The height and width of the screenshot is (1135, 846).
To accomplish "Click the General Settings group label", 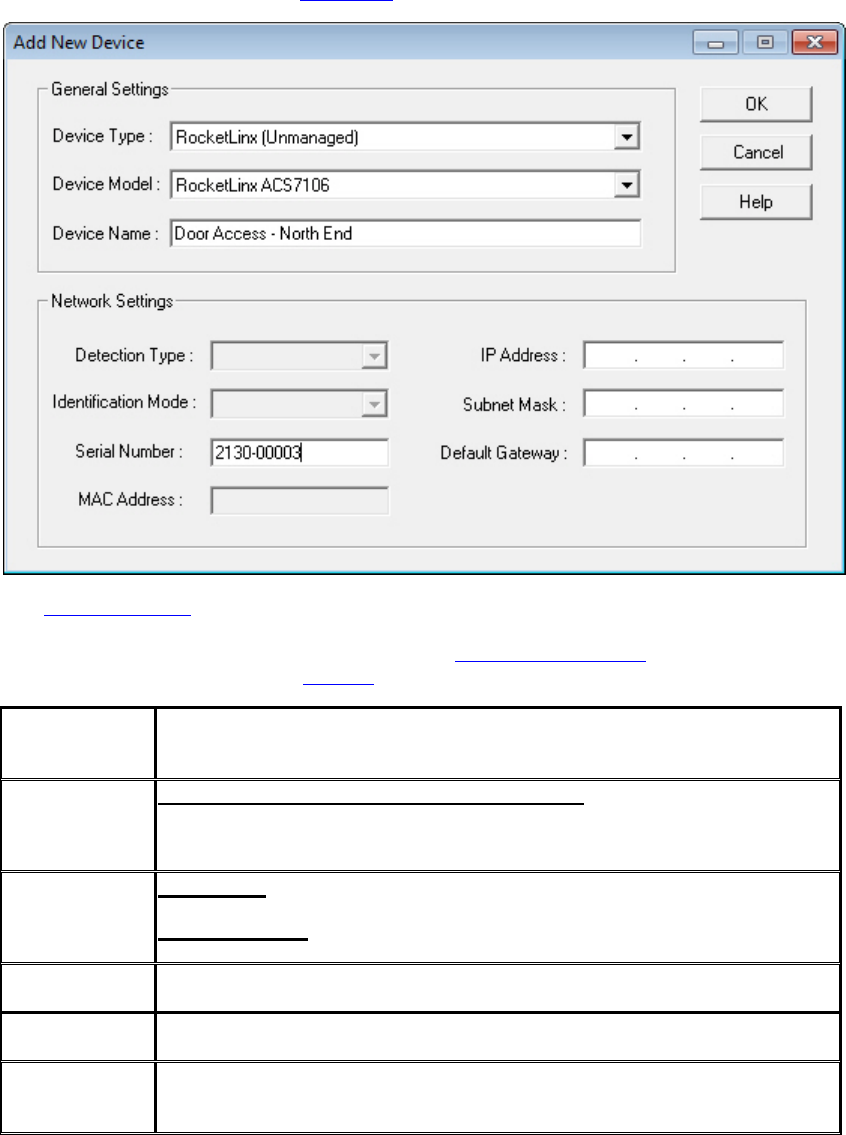I will click(110, 90).
